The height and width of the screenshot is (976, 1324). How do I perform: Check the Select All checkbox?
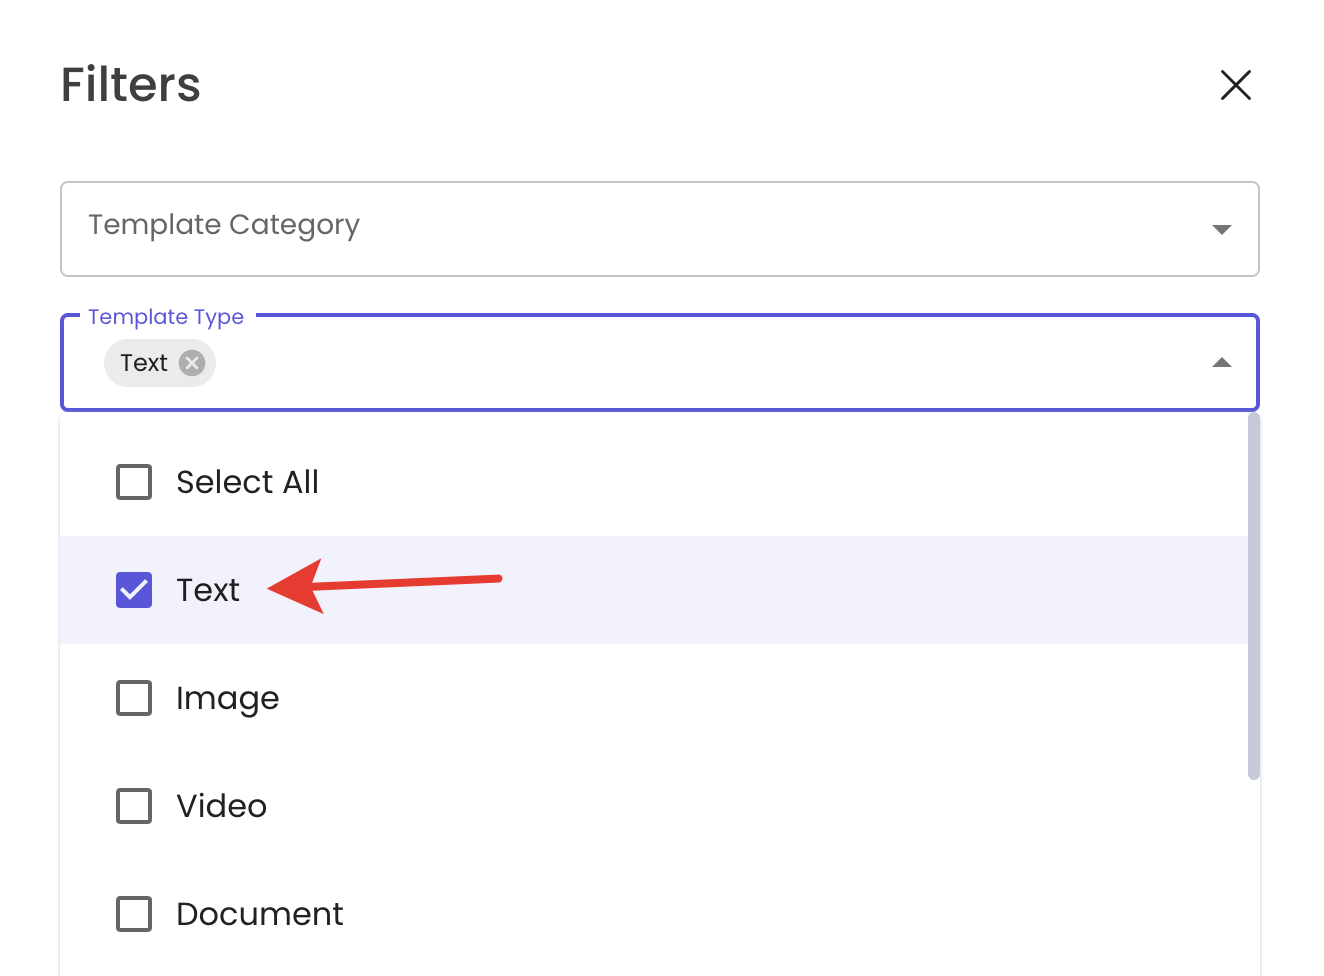click(134, 482)
